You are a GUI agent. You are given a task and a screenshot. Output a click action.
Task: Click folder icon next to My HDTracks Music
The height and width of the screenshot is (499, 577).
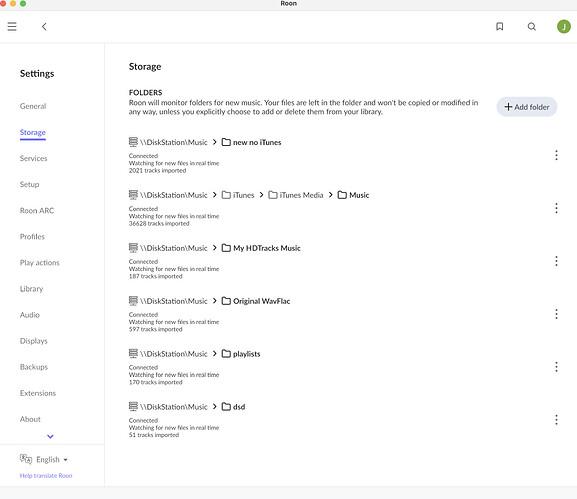226,248
